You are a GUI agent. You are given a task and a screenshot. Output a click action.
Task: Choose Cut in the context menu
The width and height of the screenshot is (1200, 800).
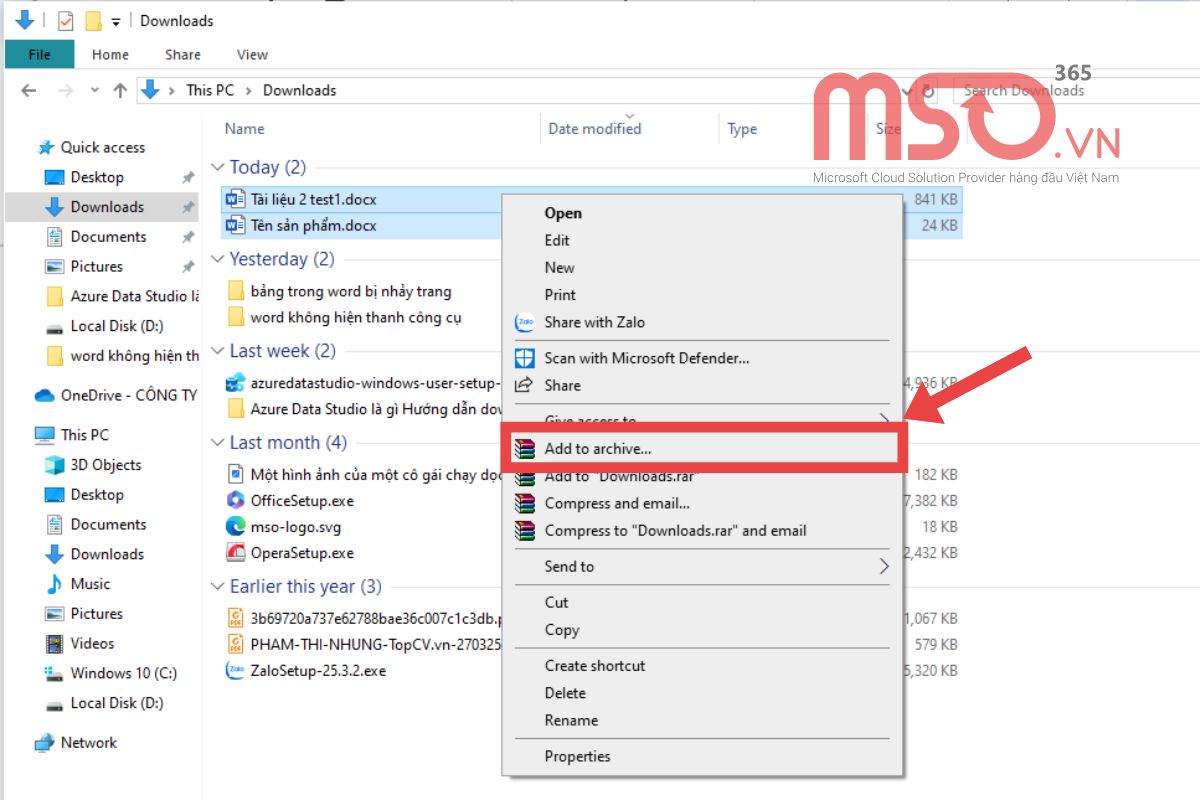point(556,602)
